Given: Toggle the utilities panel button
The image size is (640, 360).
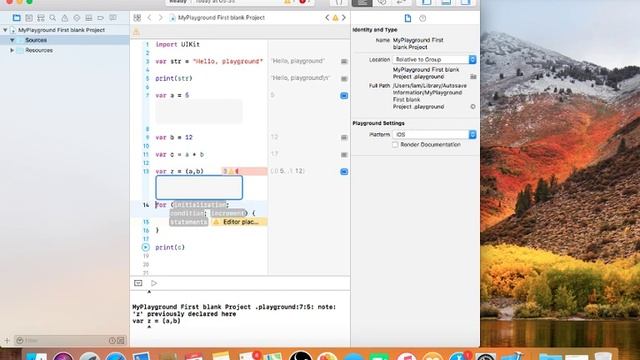Looking at the screenshot, I should (x=466, y=2).
